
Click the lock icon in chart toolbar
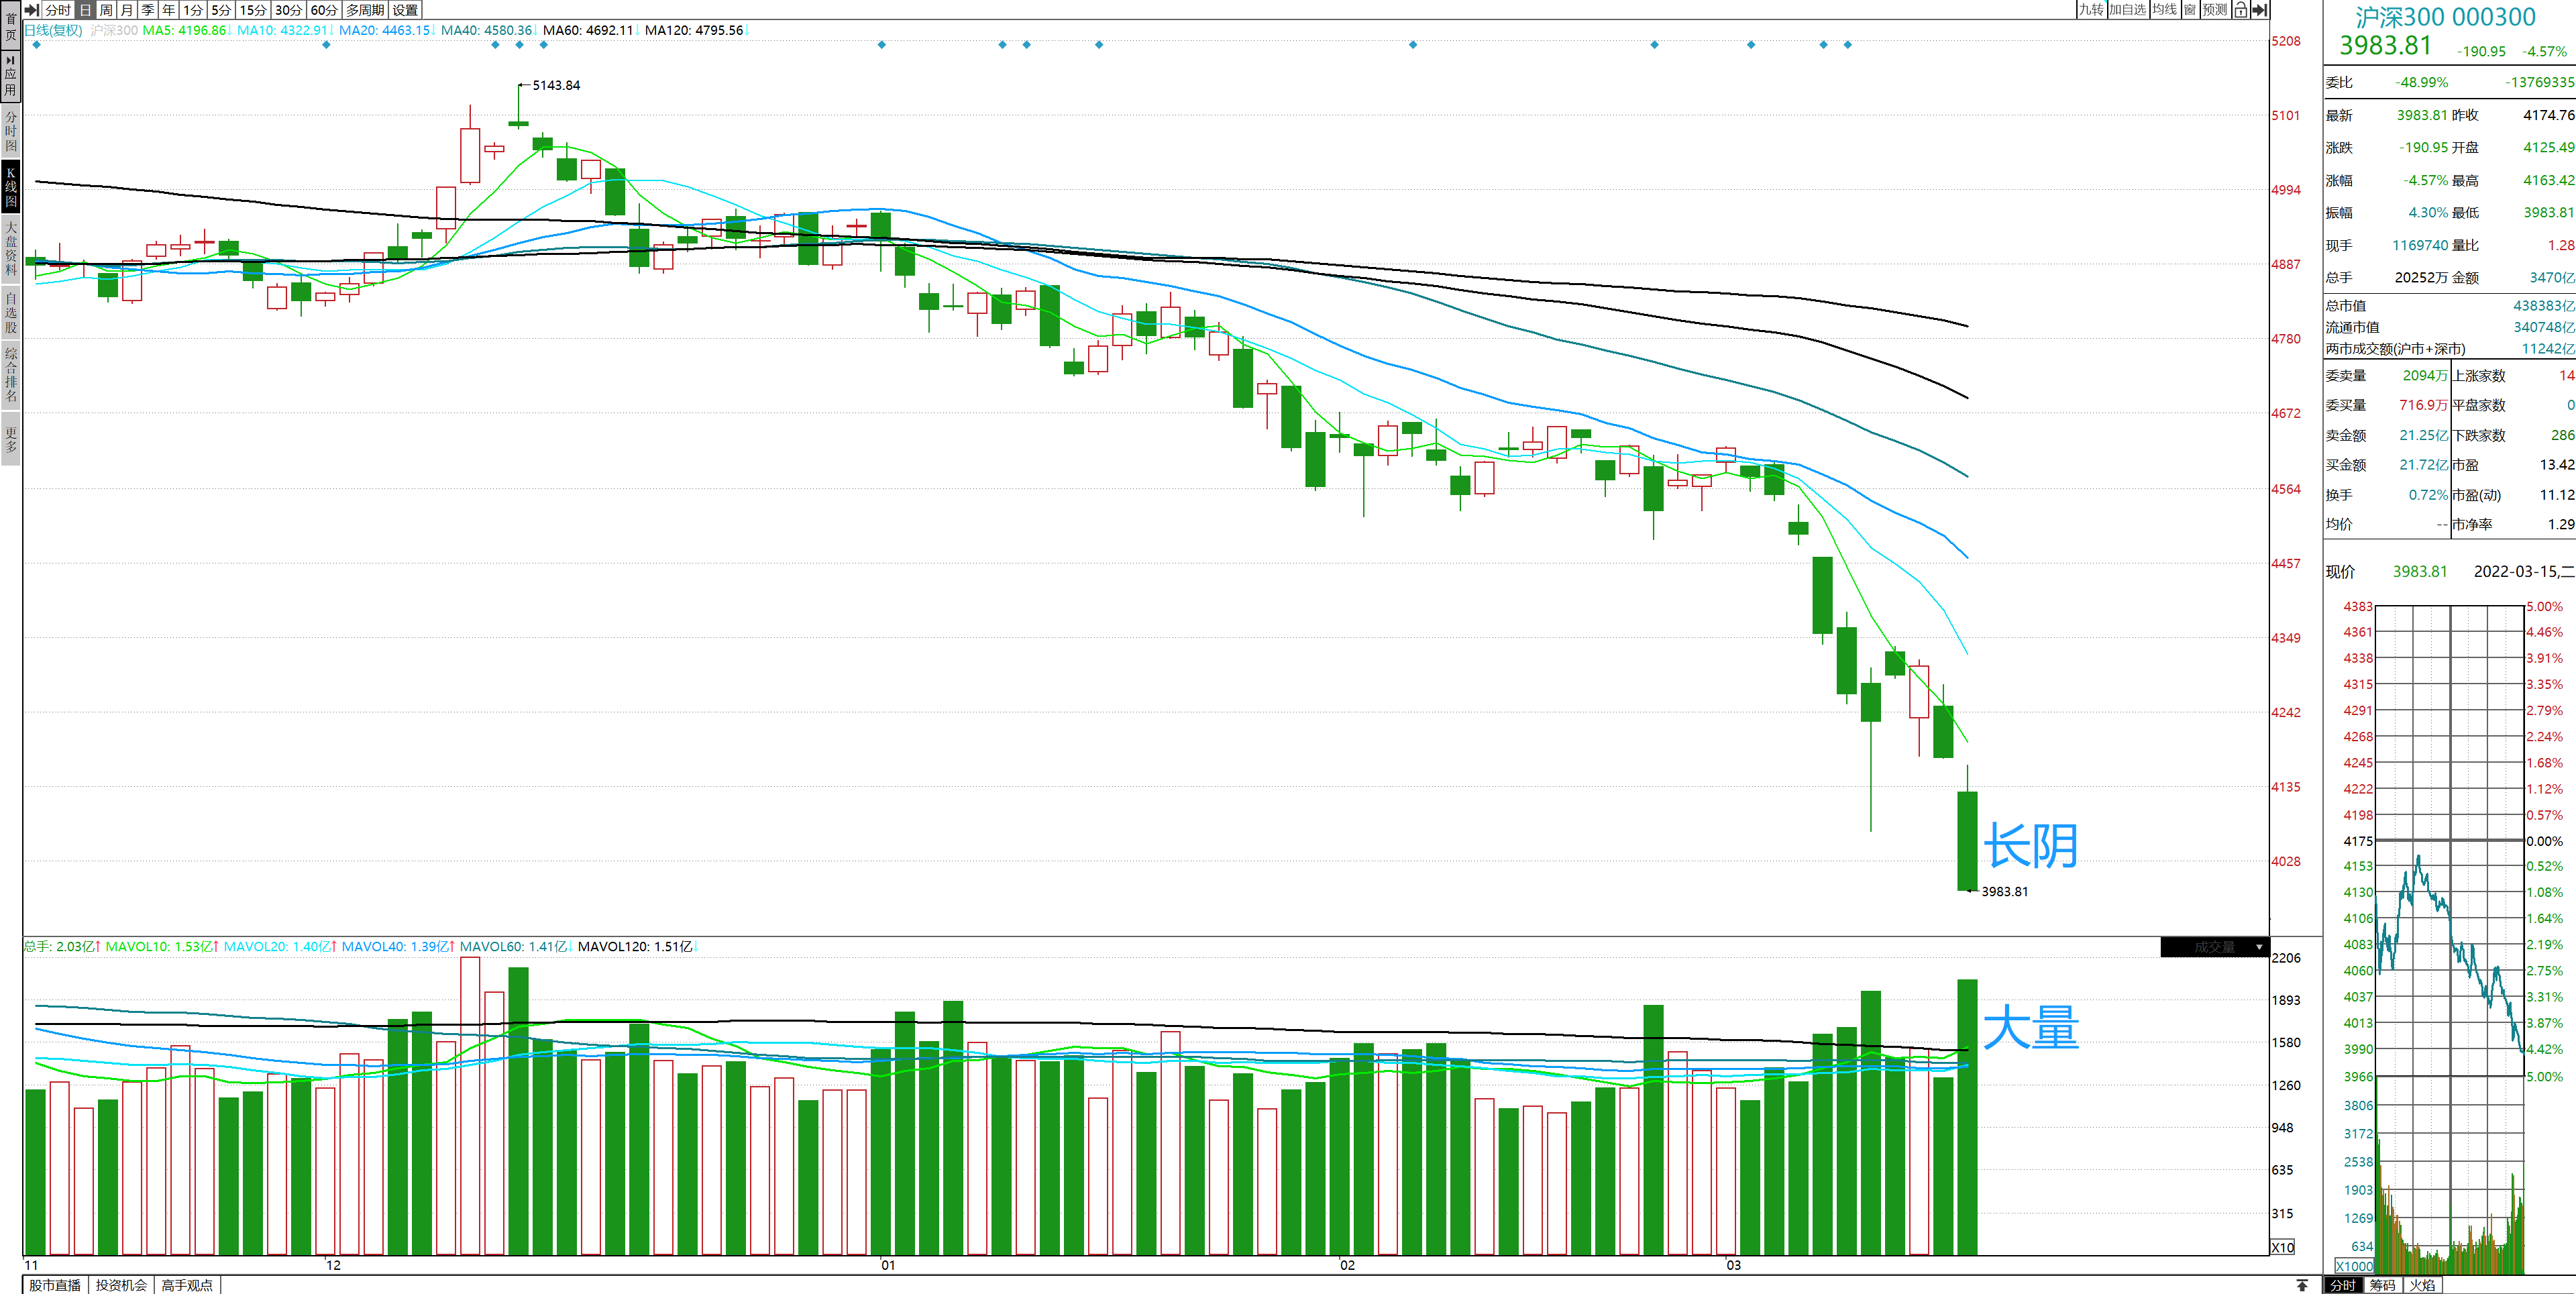2240,10
